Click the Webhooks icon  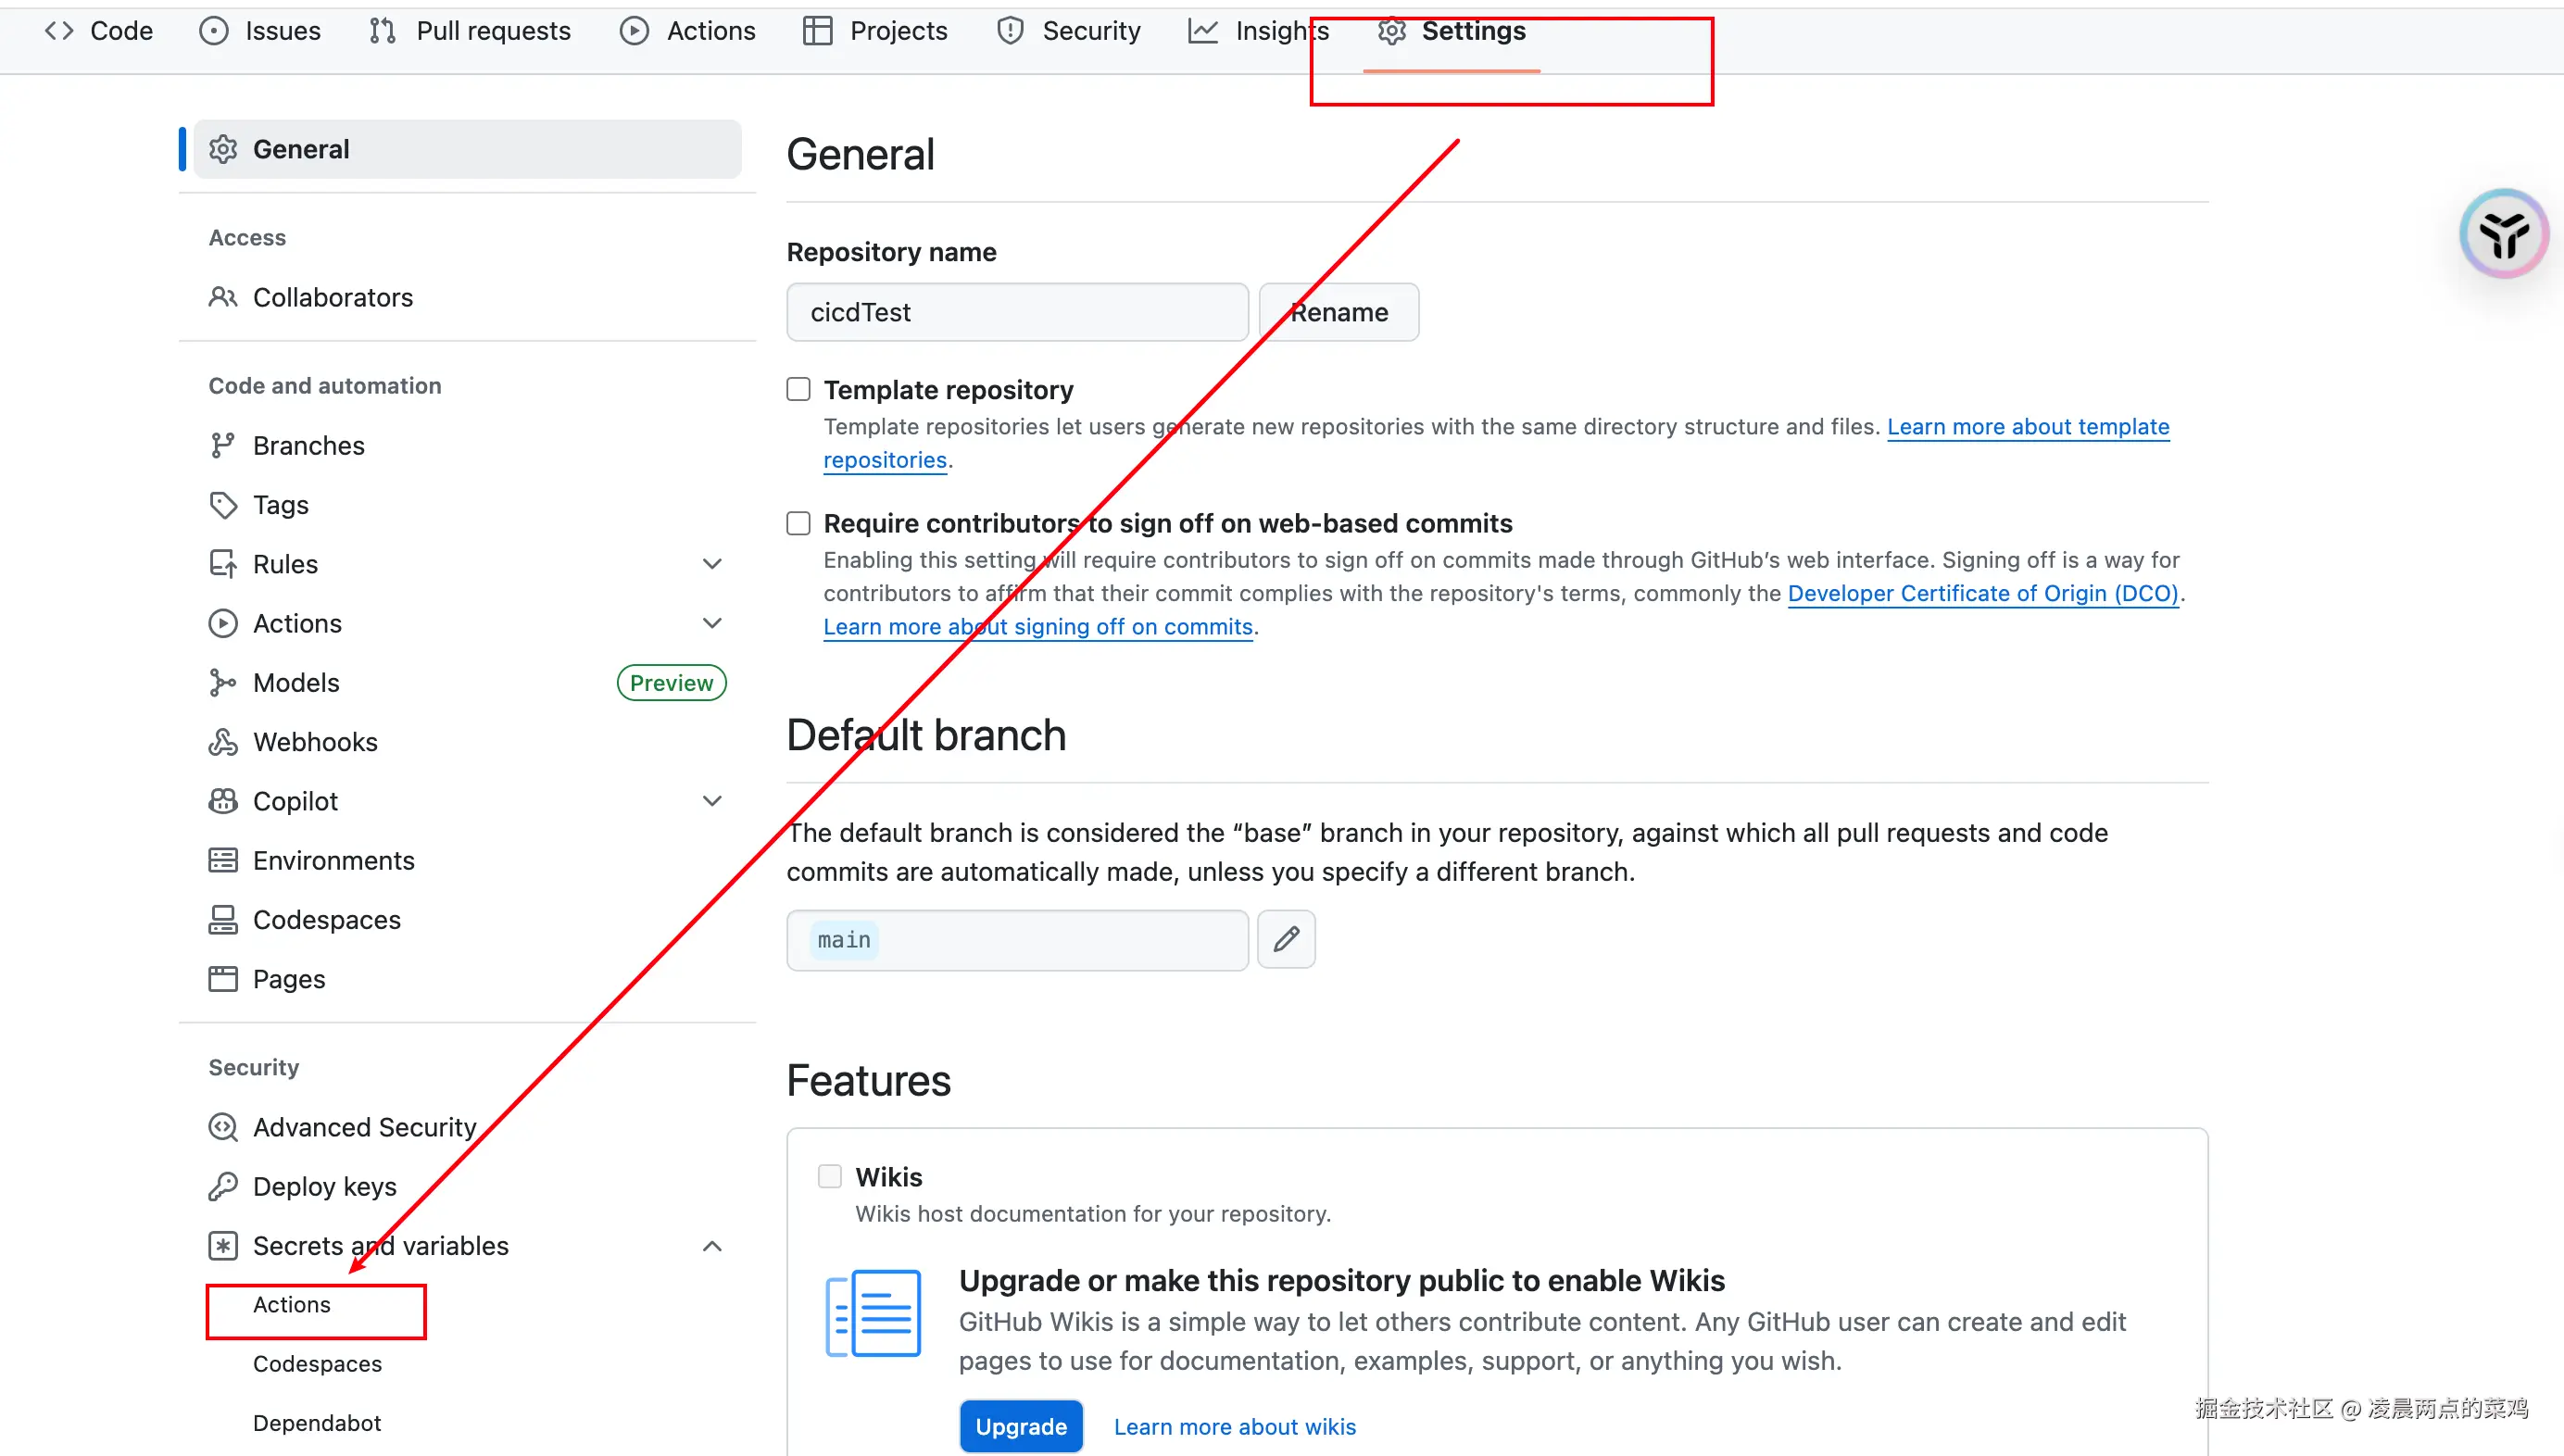coord(222,742)
